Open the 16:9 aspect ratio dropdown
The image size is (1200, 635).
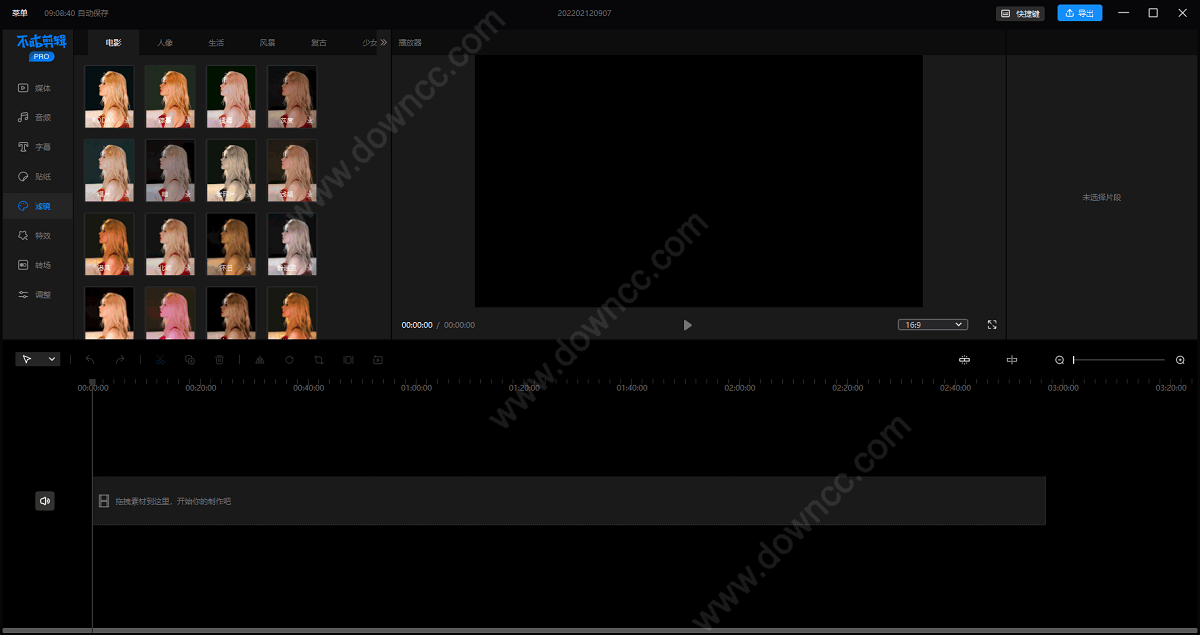pos(932,325)
